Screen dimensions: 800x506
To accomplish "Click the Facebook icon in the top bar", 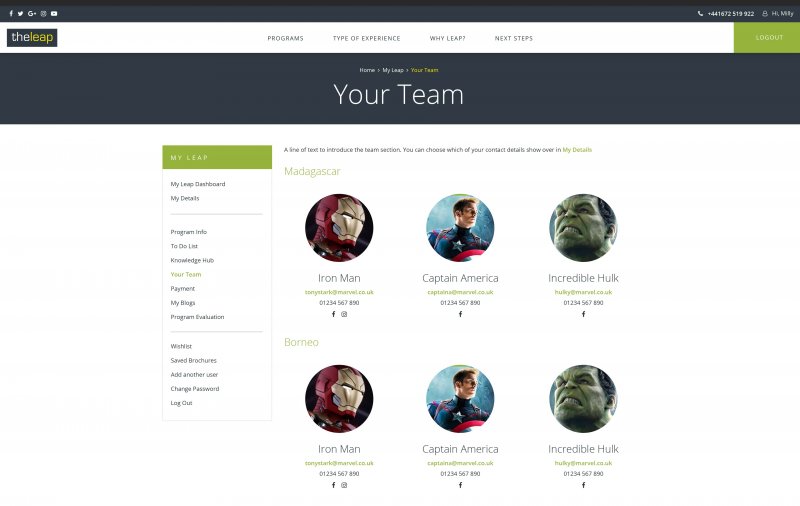I will click(x=11, y=14).
